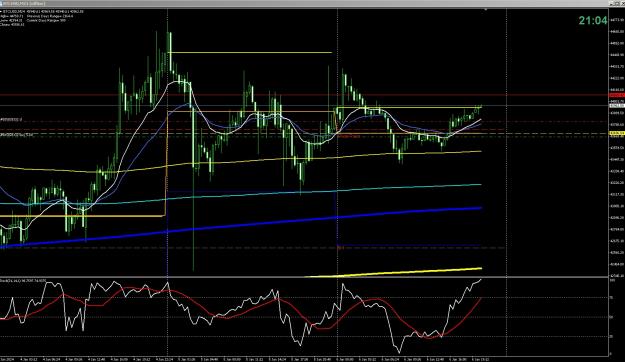Click the stochastic indicator label text
The height and width of the screenshot is (362, 625).
(x=23, y=281)
